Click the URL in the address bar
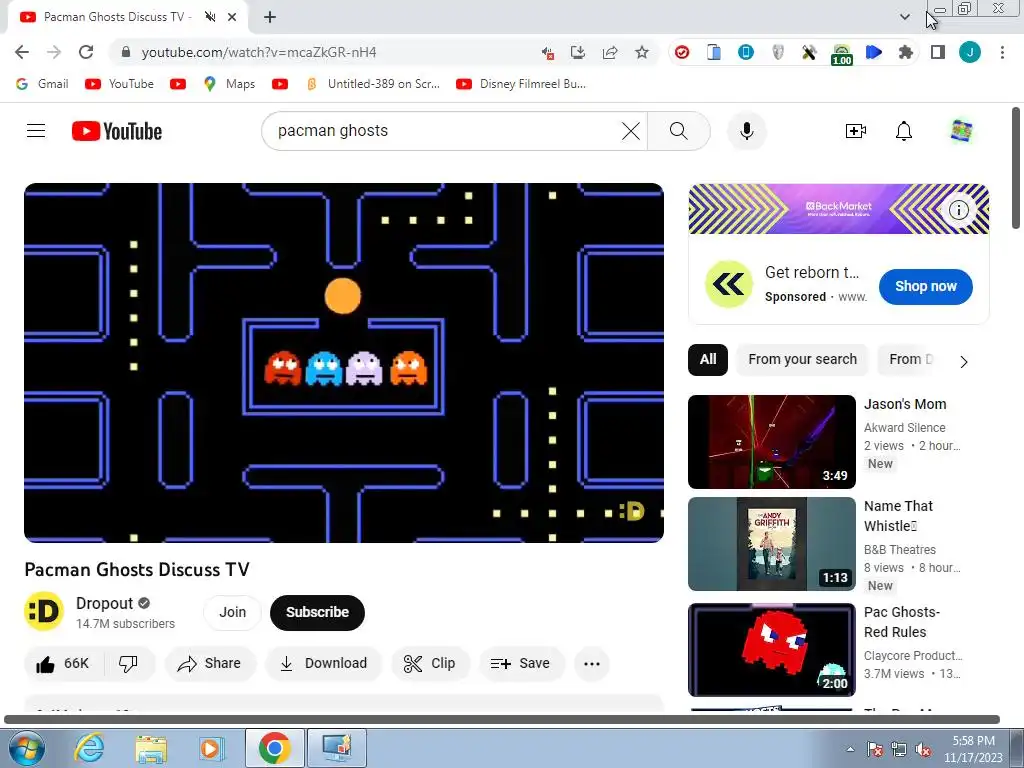This screenshot has width=1024, height=768. pyautogui.click(x=259, y=52)
